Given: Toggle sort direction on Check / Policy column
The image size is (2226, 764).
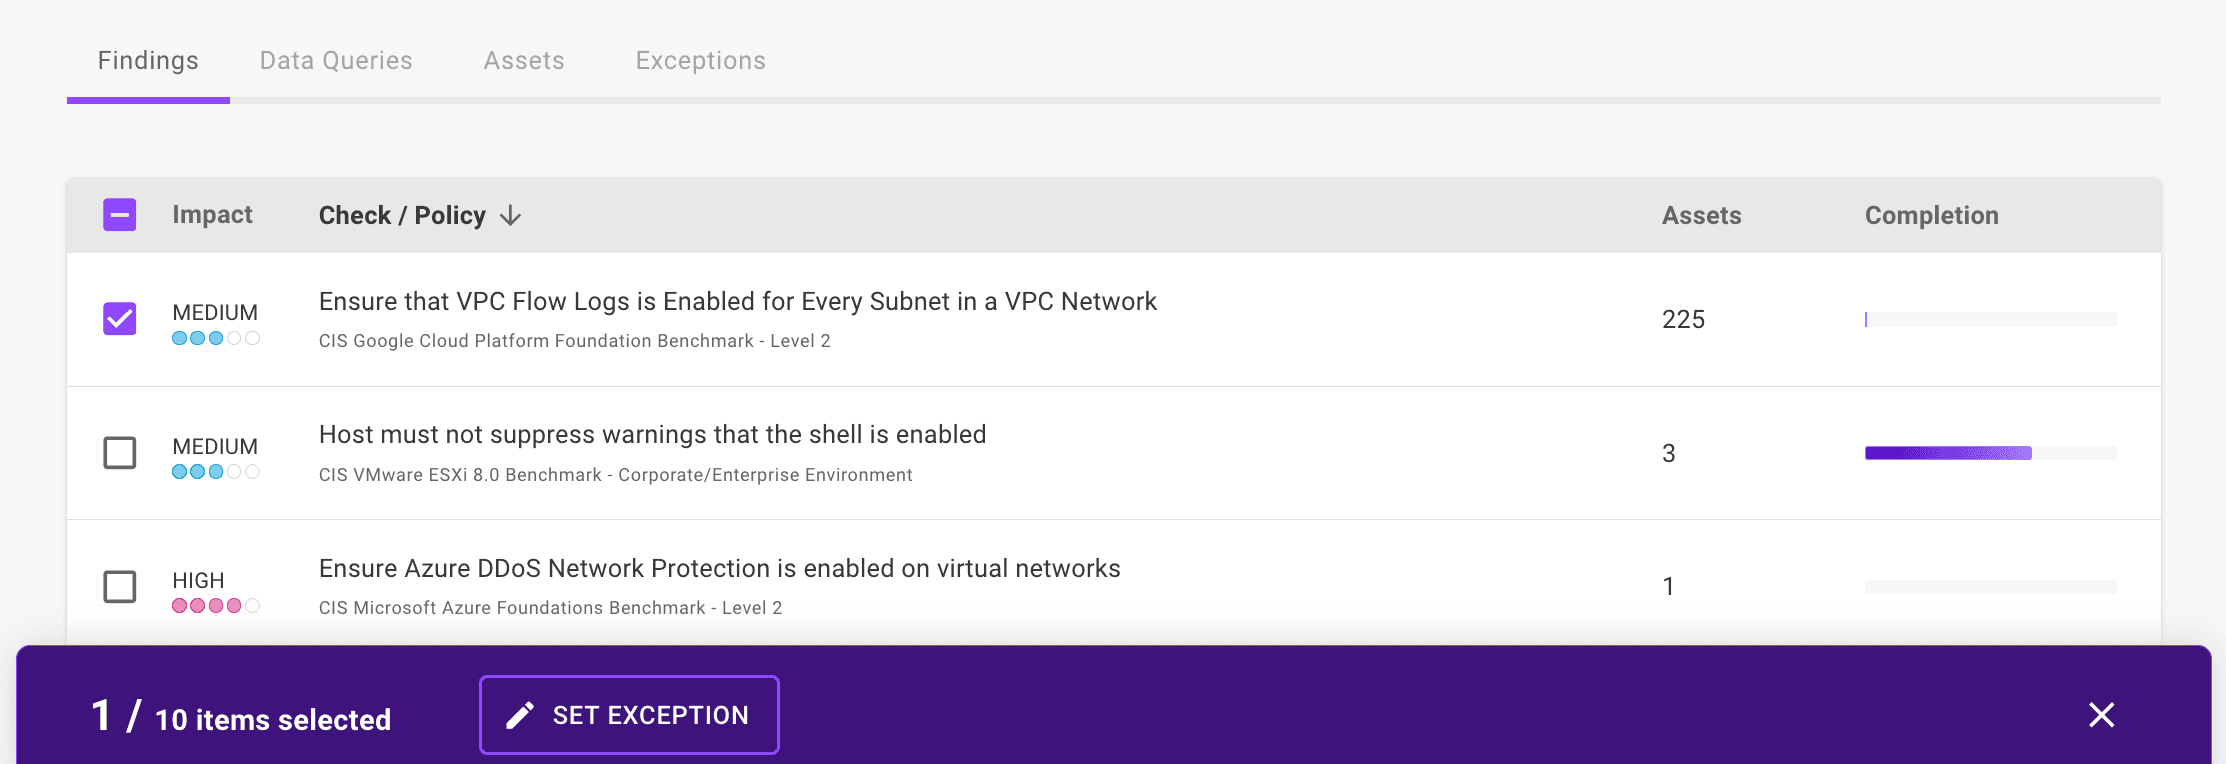Looking at the screenshot, I should [x=510, y=215].
